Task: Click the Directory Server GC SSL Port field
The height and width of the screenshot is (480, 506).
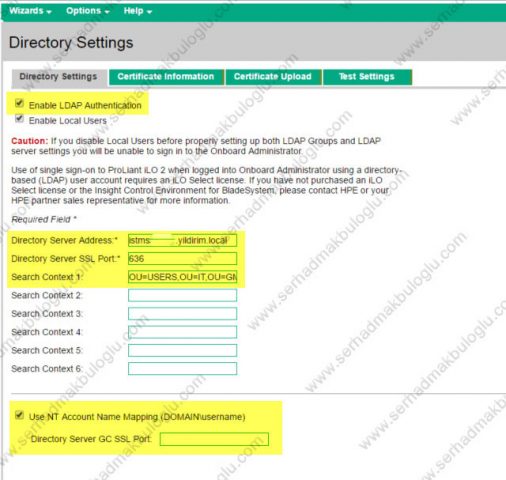Action: point(214,439)
